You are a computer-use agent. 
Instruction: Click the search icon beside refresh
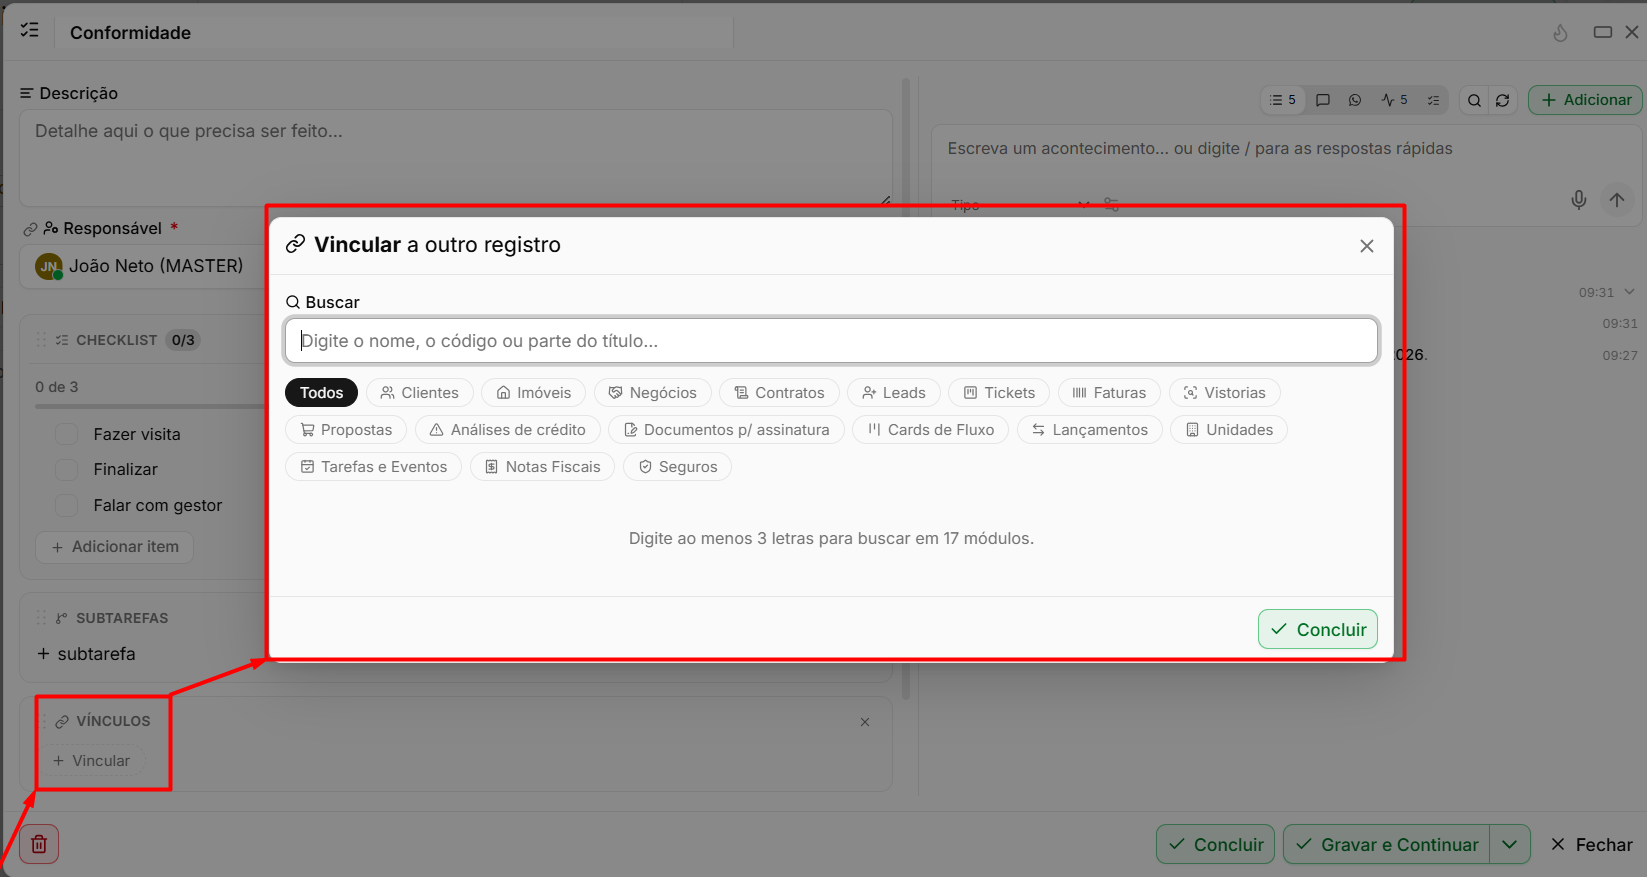(x=1474, y=100)
